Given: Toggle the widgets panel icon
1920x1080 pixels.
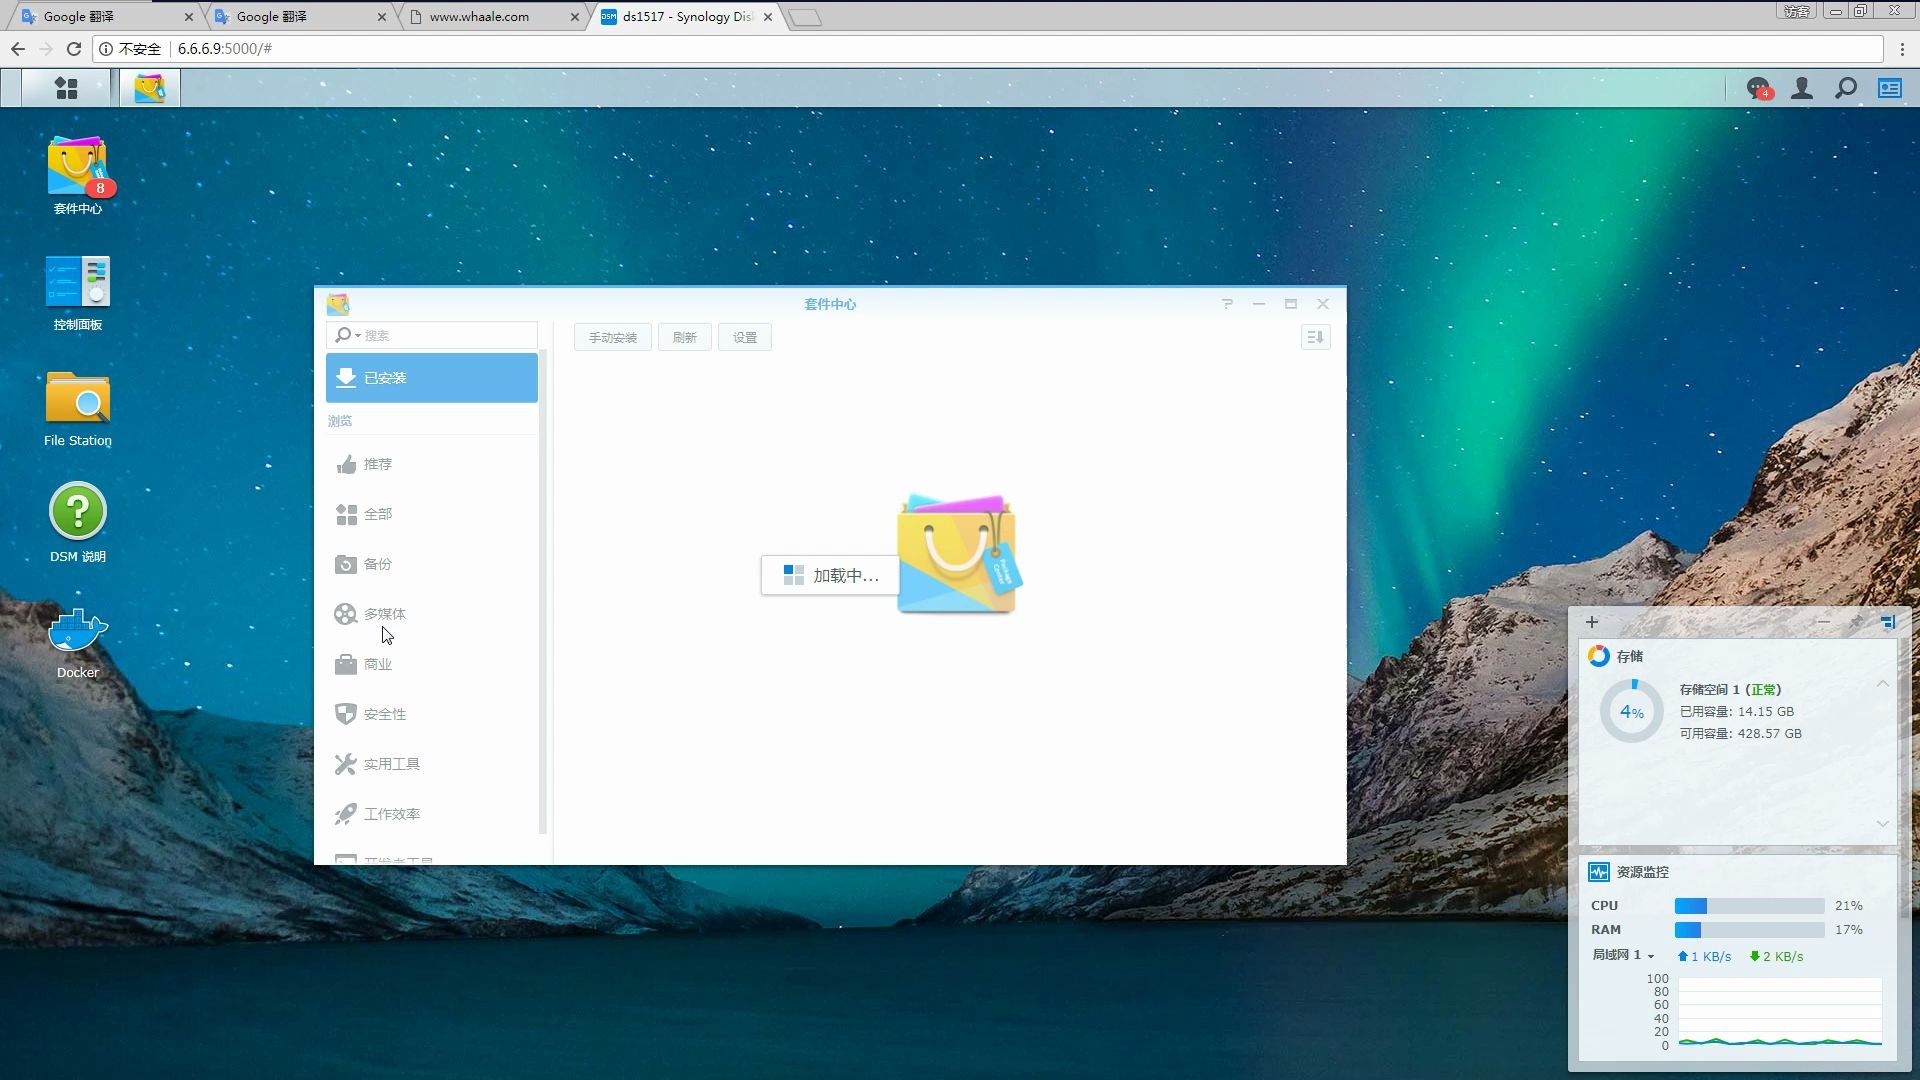Looking at the screenshot, I should (1890, 88).
